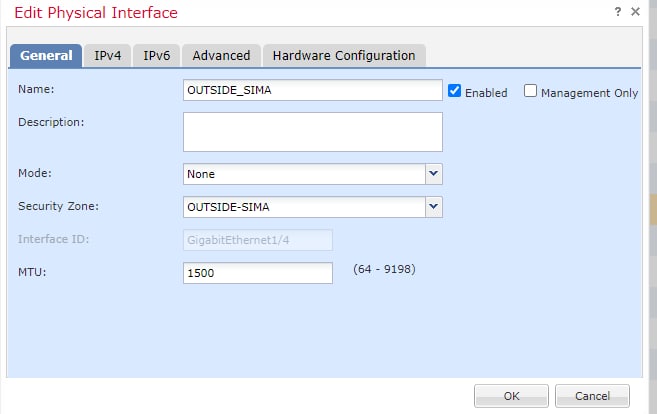This screenshot has width=657, height=414.
Task: Click the Mode: label
Action: (x=35, y=173)
